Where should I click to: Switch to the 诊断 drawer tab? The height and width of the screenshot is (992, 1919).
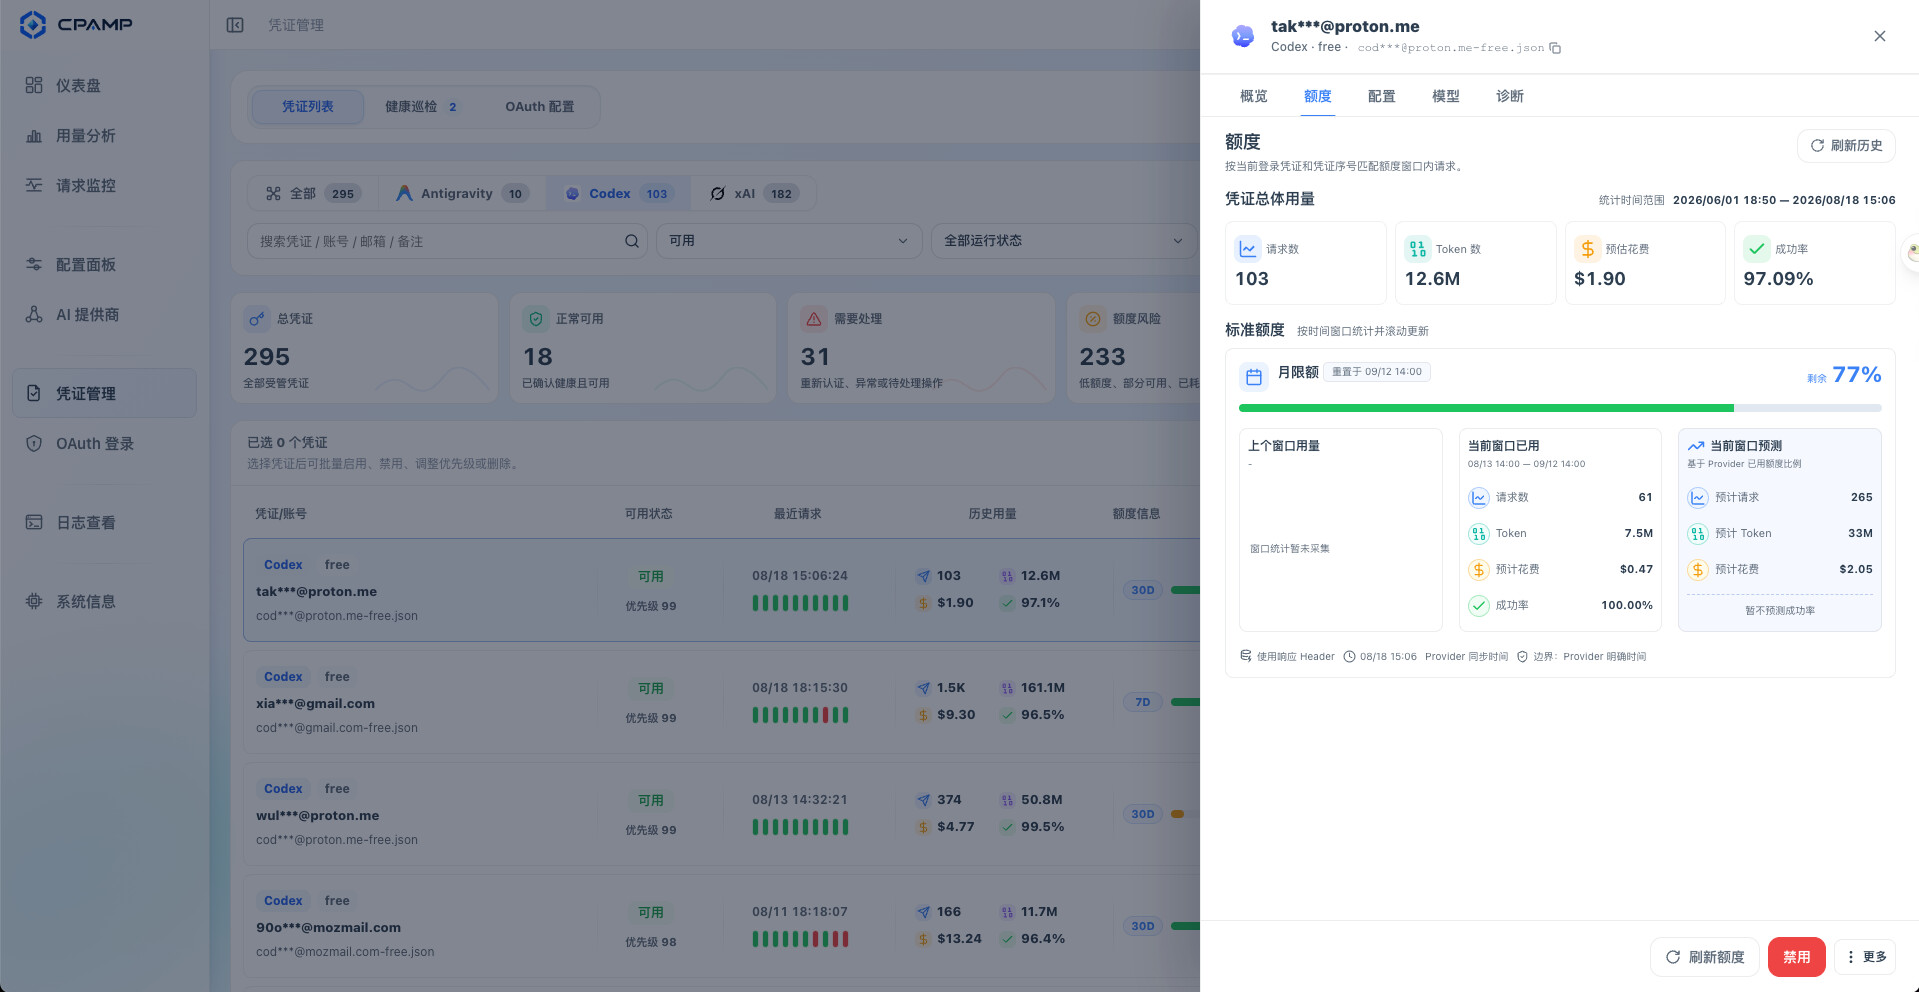pos(1510,96)
